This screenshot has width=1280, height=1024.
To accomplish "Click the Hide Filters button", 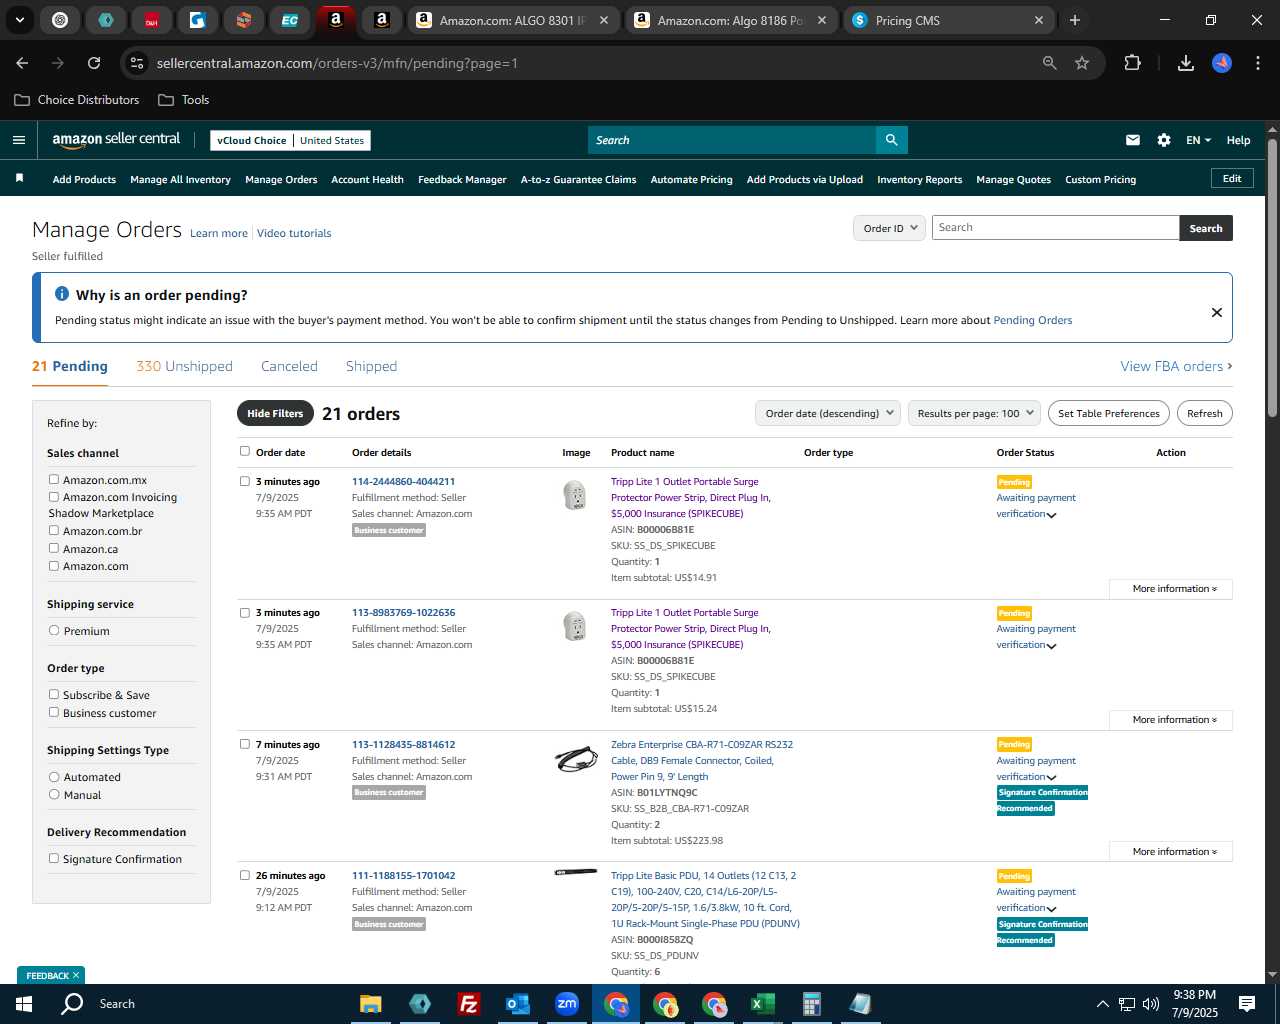I will tap(275, 413).
